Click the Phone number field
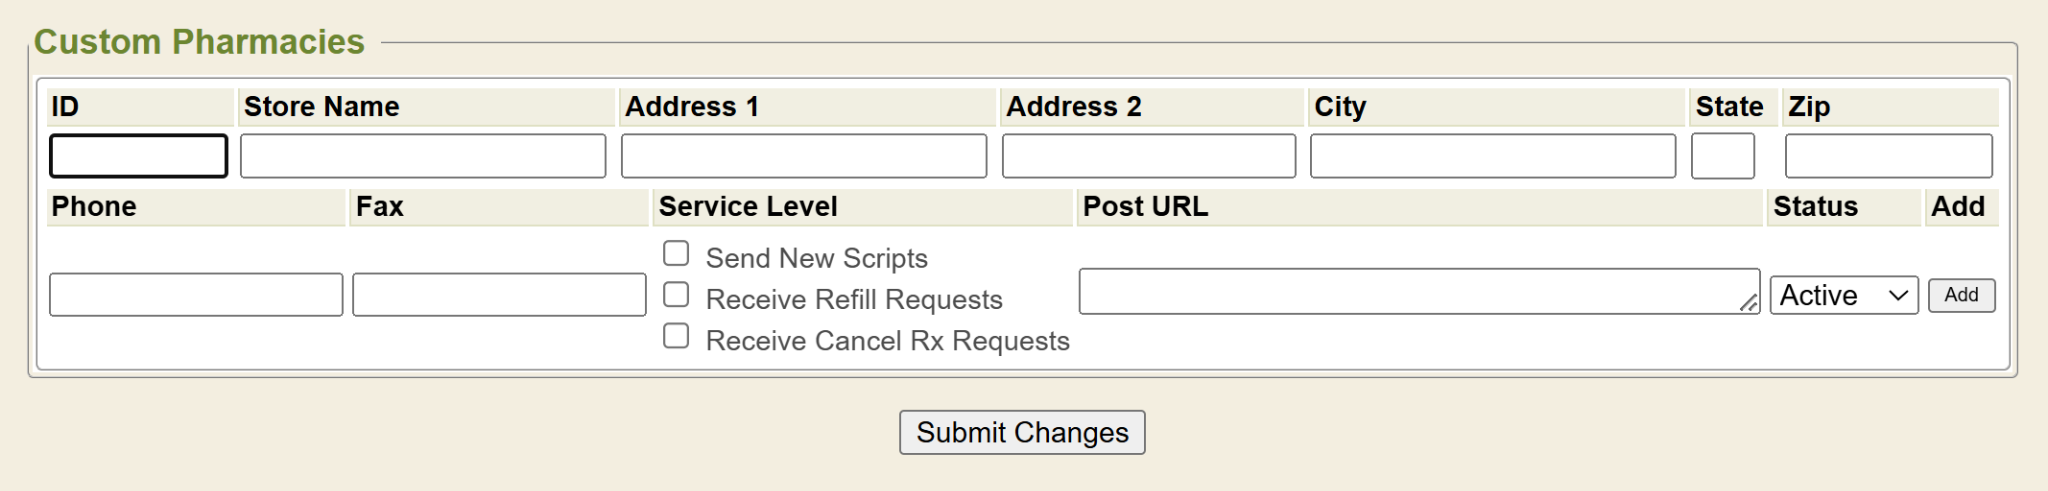The height and width of the screenshot is (491, 2048). [196, 295]
